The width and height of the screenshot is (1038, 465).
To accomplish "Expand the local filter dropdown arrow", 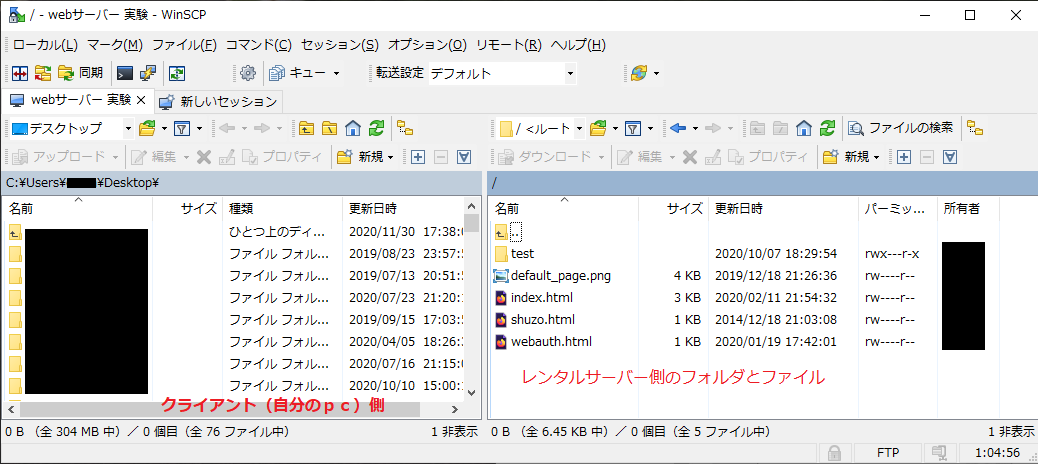I will click(x=199, y=128).
